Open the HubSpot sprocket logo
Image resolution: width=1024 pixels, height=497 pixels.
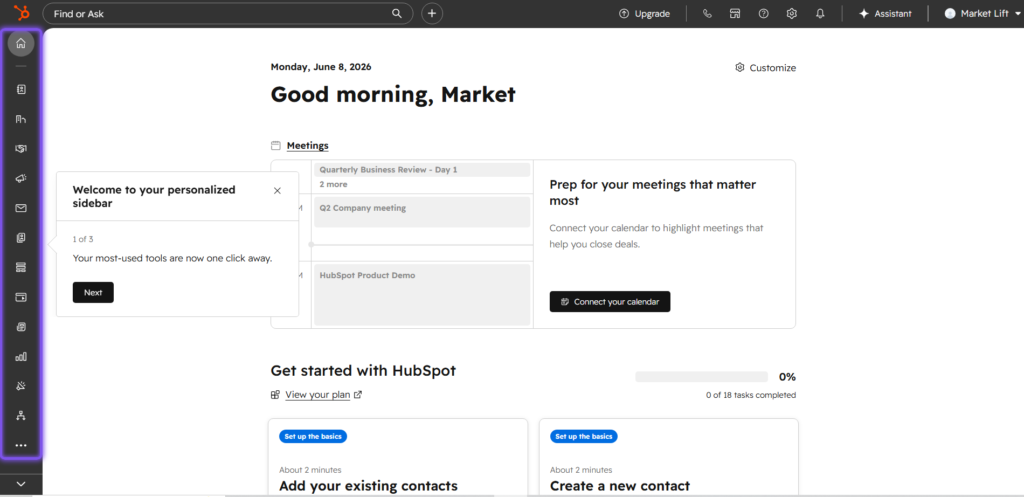point(21,13)
